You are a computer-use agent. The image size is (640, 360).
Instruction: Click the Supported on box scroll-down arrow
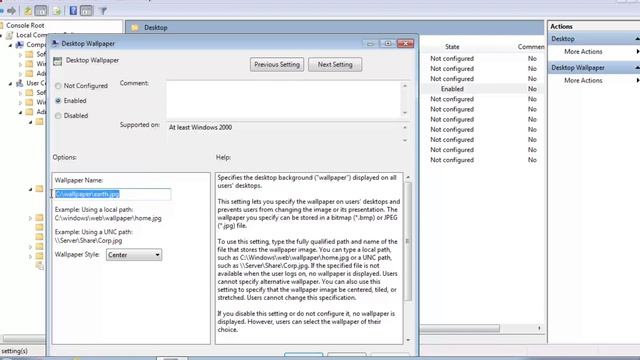[405, 140]
